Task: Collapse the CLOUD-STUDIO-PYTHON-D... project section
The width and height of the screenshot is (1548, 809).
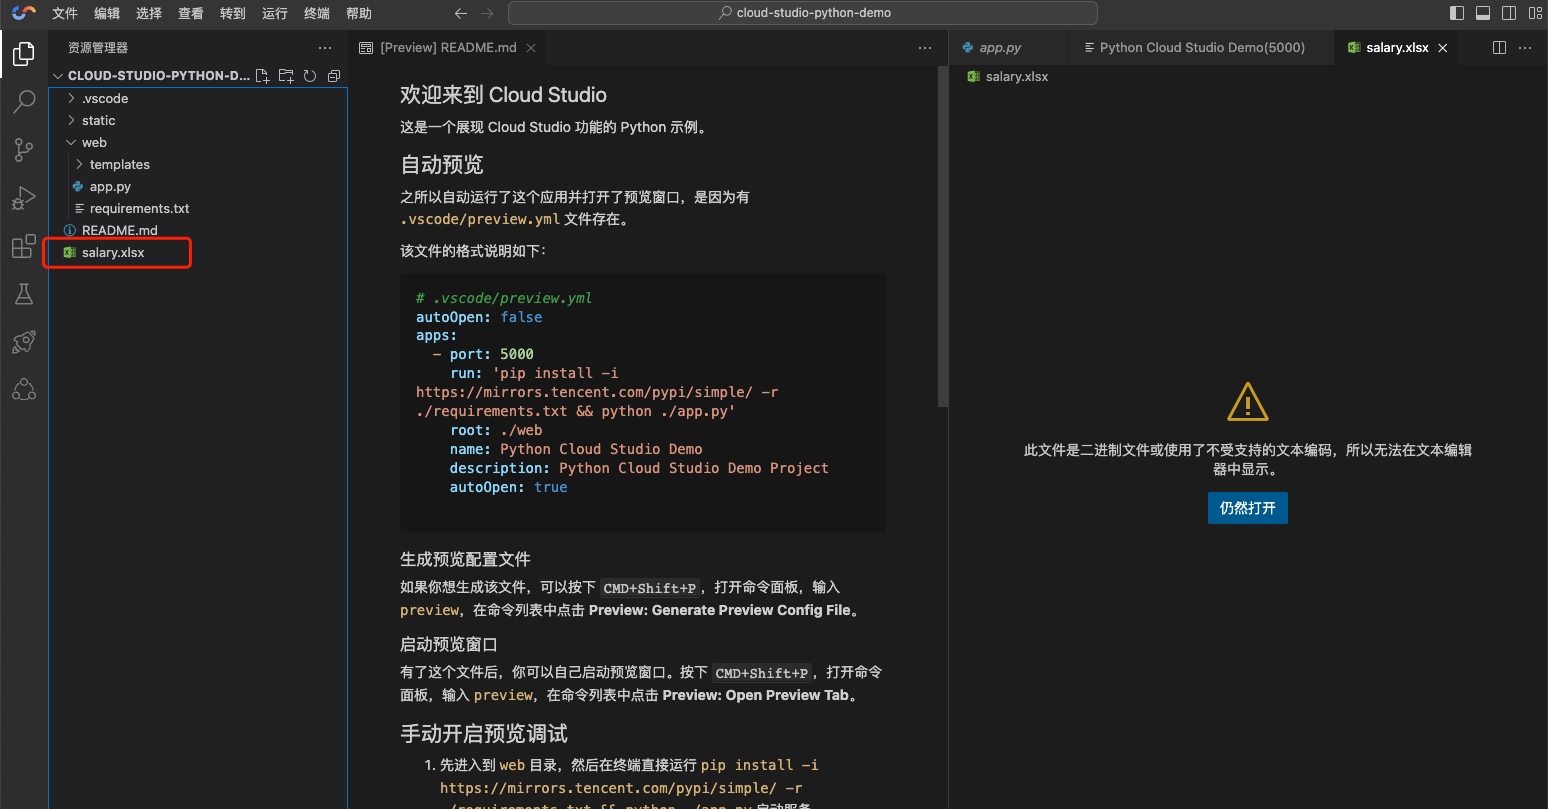Action: tap(150, 76)
